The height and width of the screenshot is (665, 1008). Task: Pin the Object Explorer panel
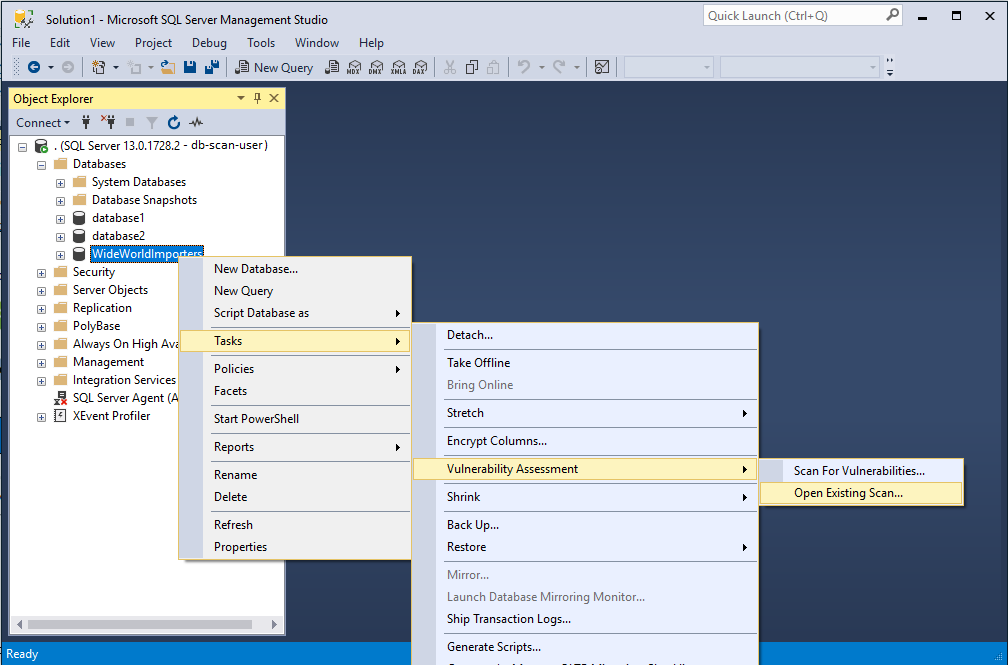tap(259, 98)
